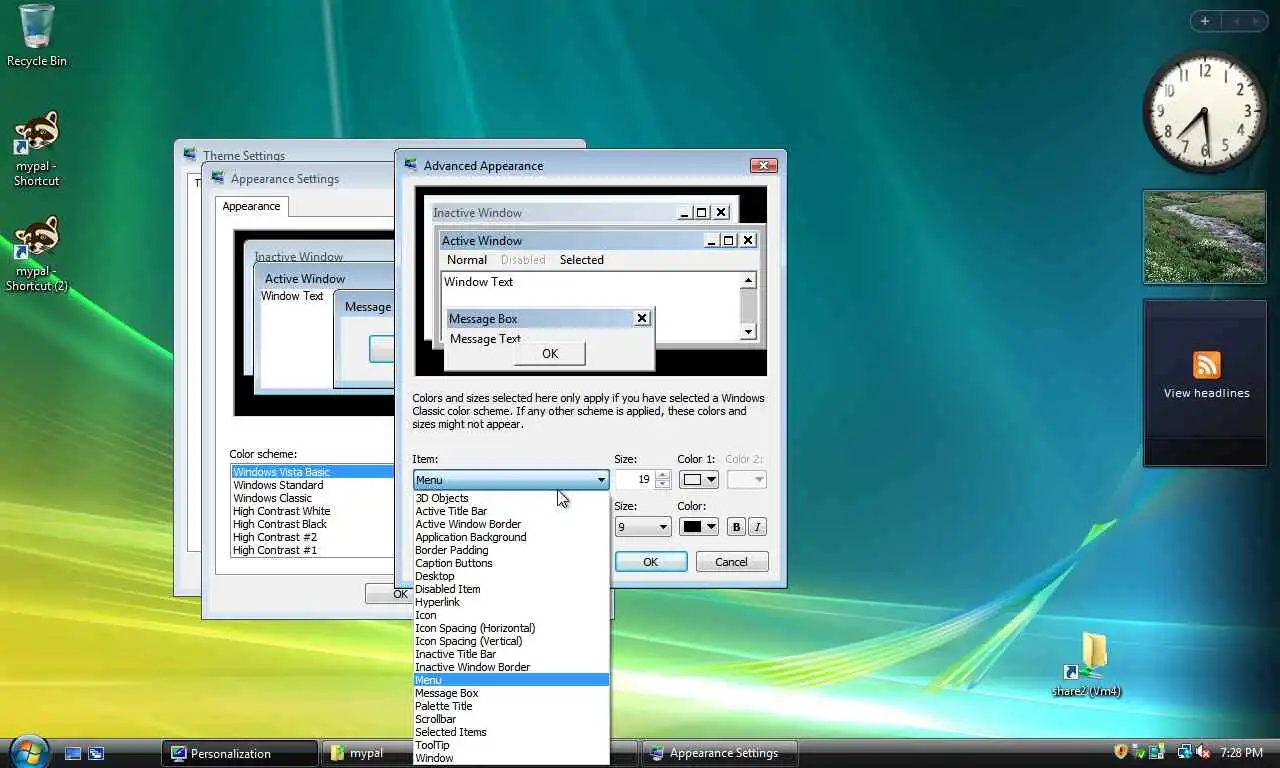This screenshot has height=768, width=1280.
Task: Select Windows Standard color scheme
Action: coord(313,485)
